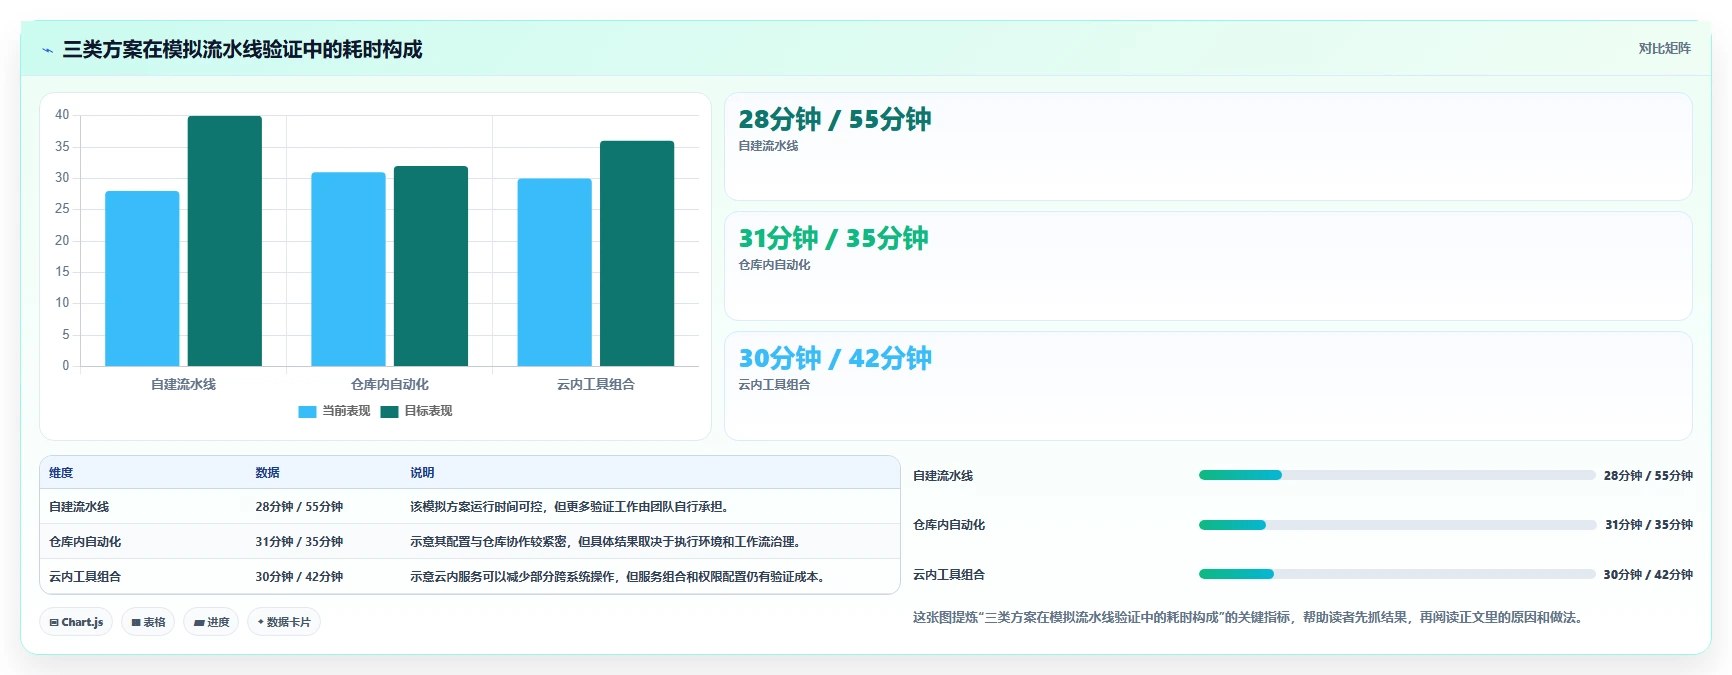Image resolution: width=1732 pixels, height=675 pixels.
Task: Click the 数据 column header
Action: pos(267,473)
